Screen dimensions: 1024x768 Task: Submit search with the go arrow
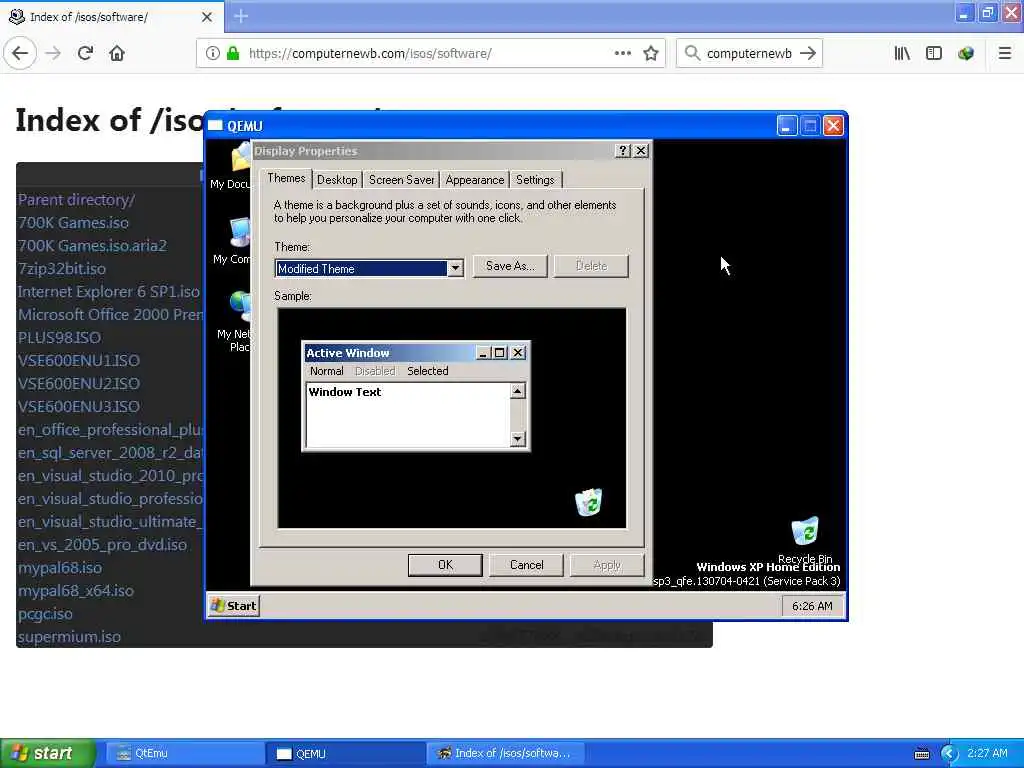click(x=808, y=53)
